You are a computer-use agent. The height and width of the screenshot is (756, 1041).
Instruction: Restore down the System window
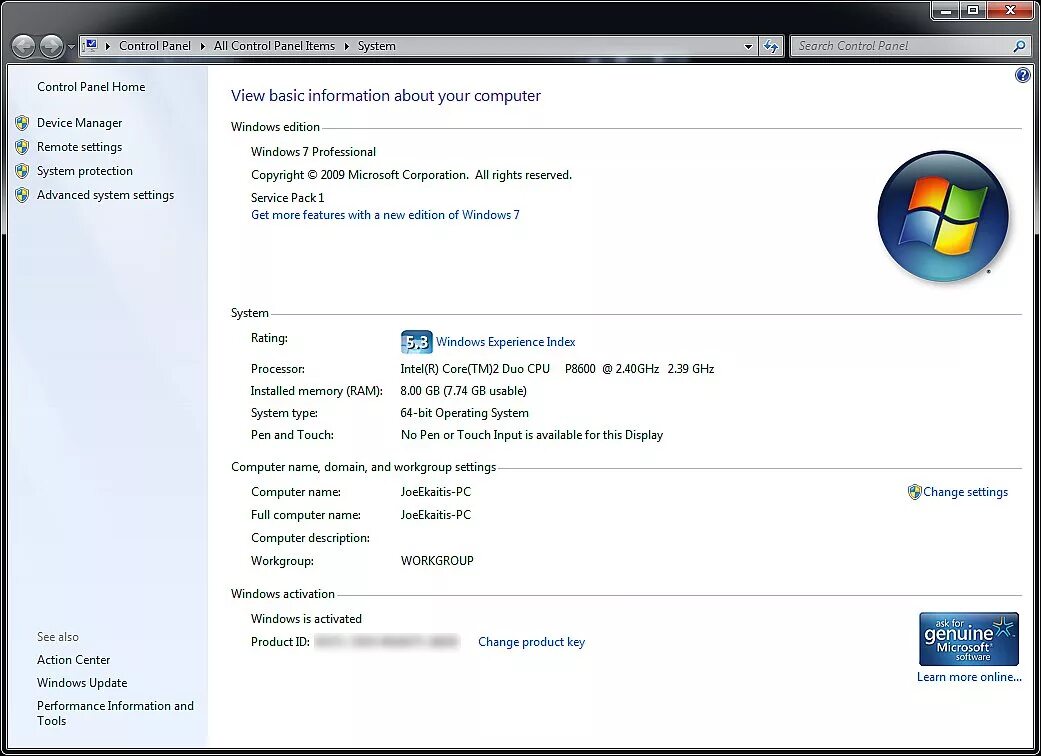pyautogui.click(x=973, y=11)
